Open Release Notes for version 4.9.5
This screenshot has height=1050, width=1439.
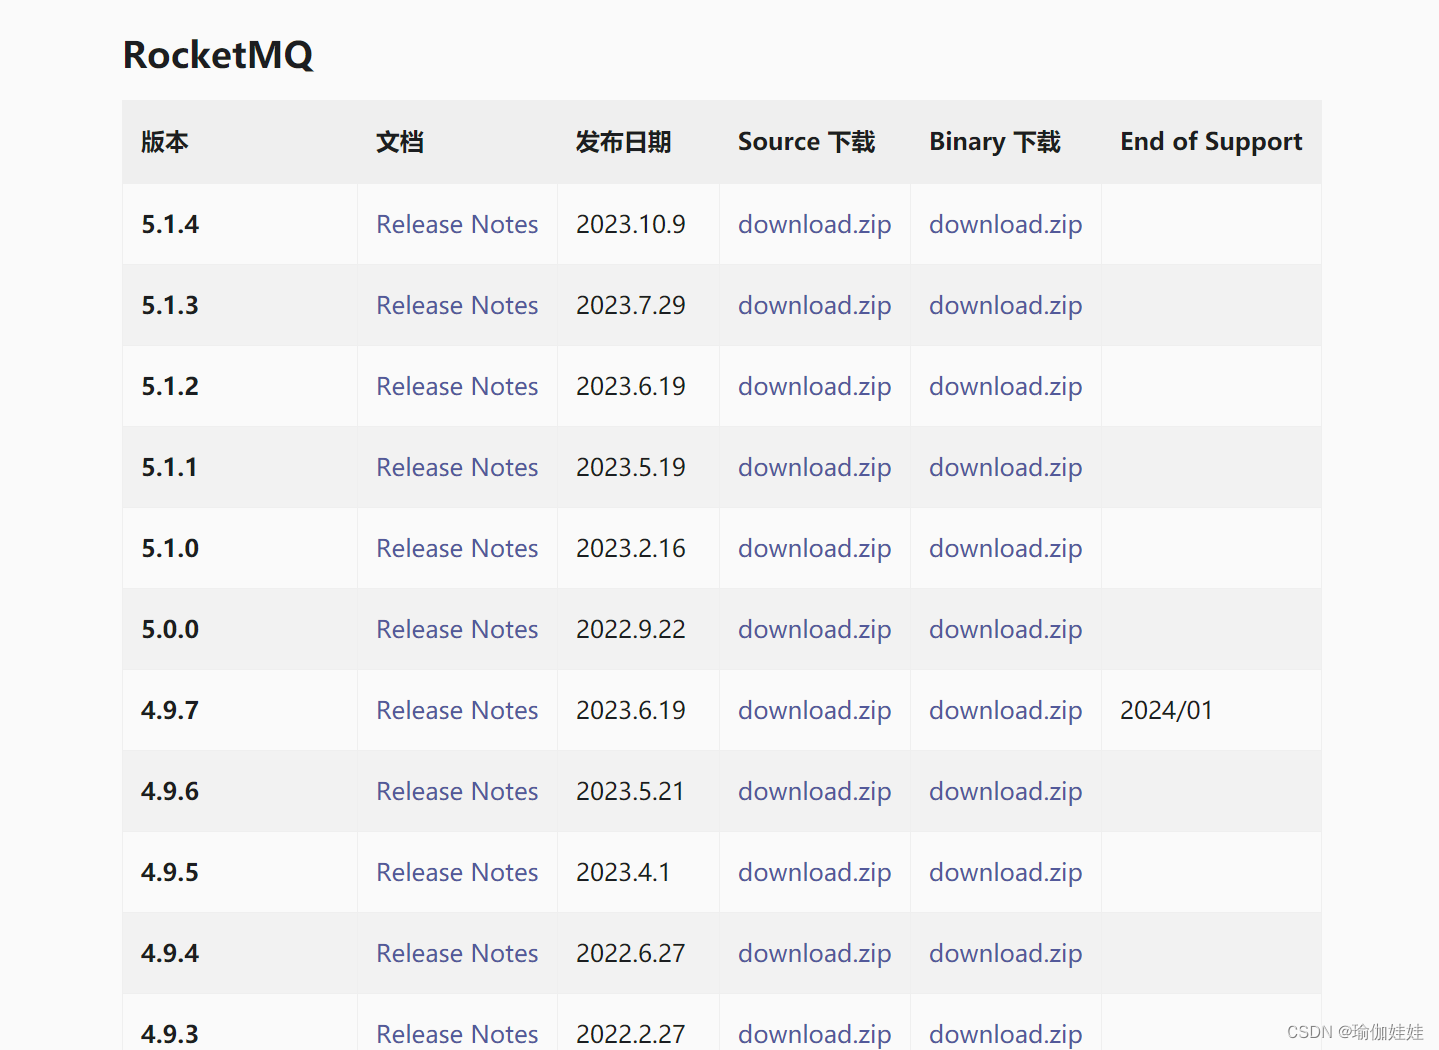(x=457, y=872)
